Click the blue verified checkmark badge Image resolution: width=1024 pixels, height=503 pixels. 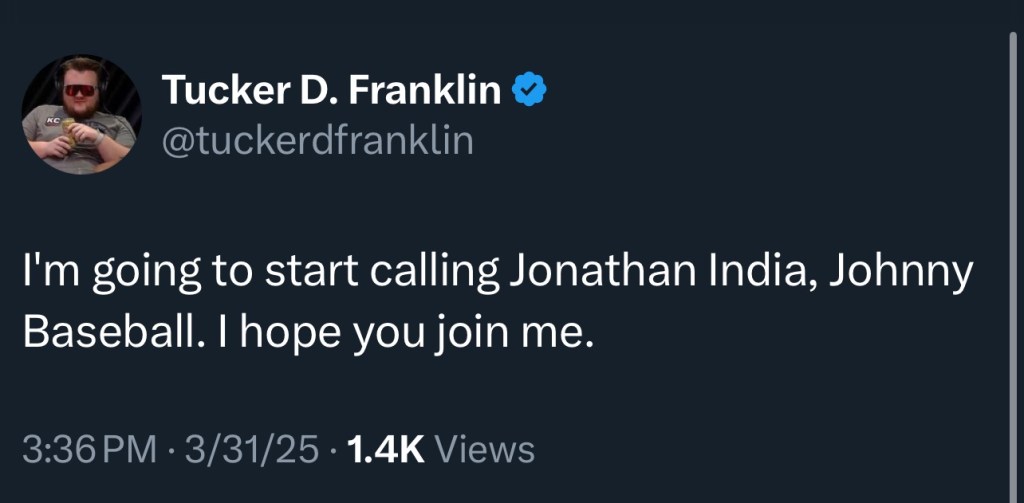pos(530,92)
